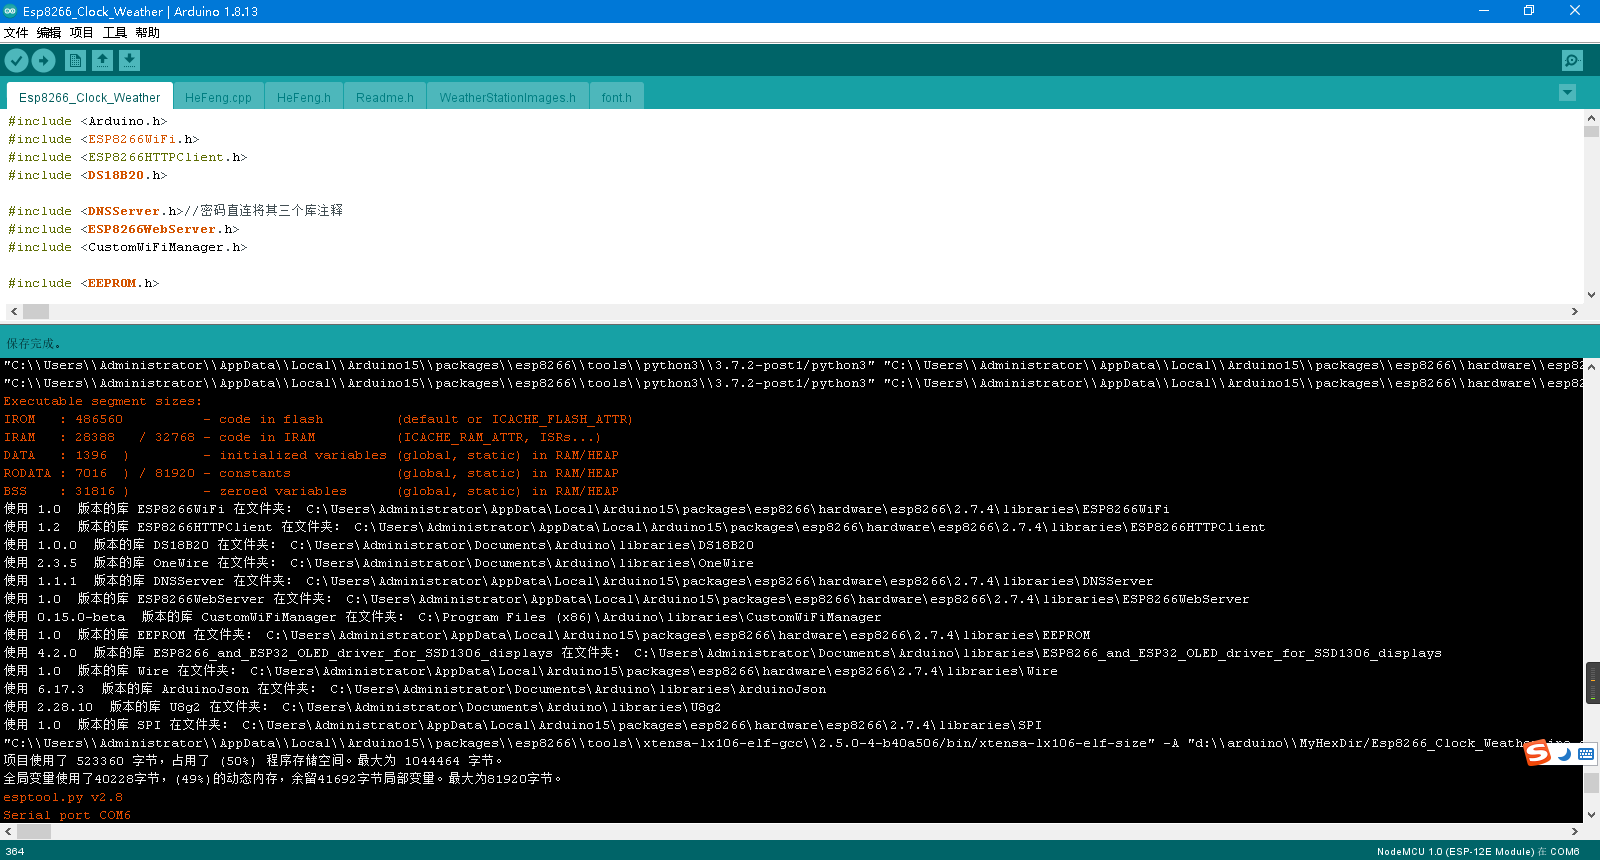Viewport: 1600px width, 860px height.
Task: Click the IRAM 28388 console line
Action: pos(302,437)
